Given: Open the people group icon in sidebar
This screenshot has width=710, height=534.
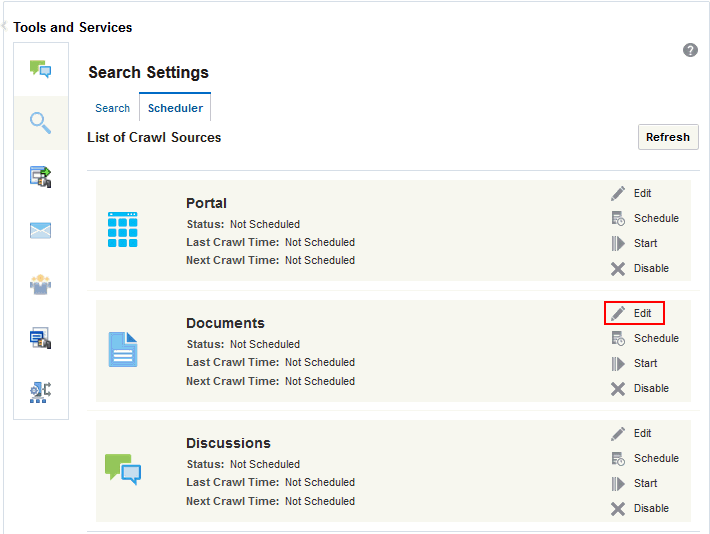Looking at the screenshot, I should pos(41,284).
